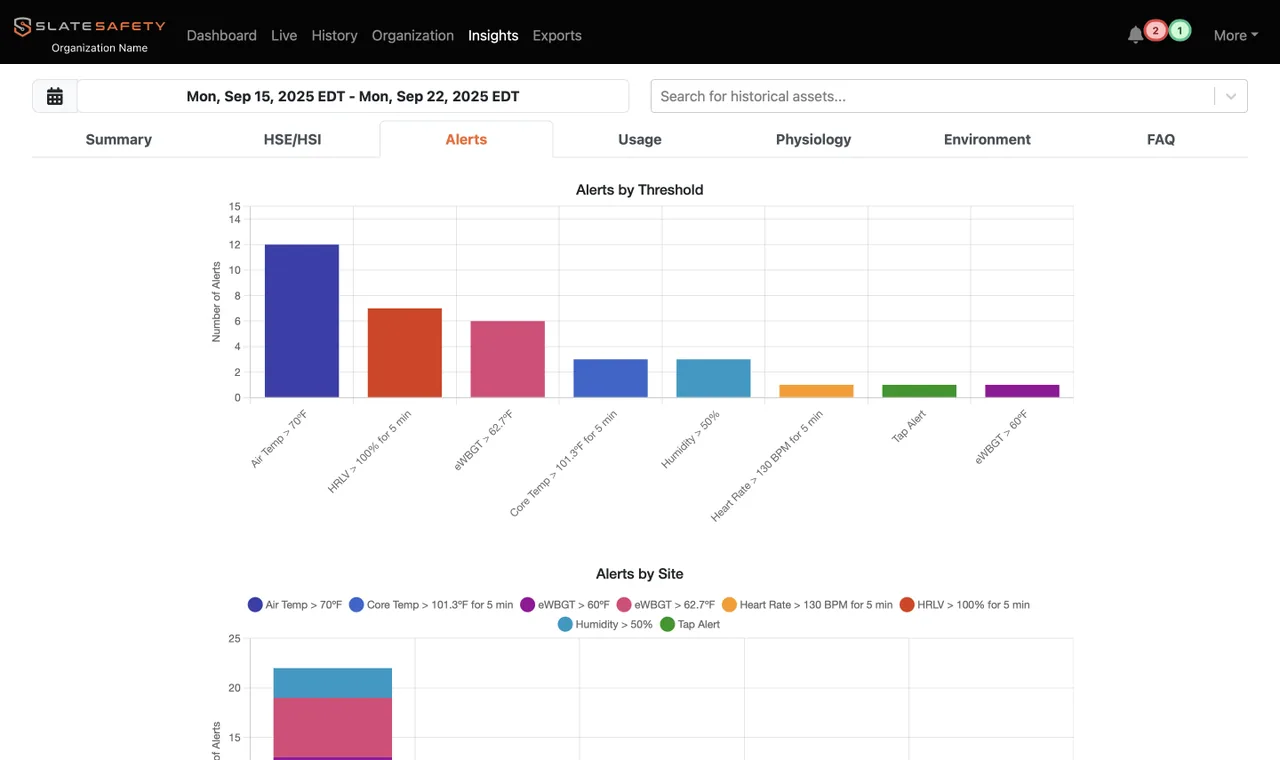
Task: Toggle Heart Rate > 130 BPM legend item
Action: tap(808, 604)
